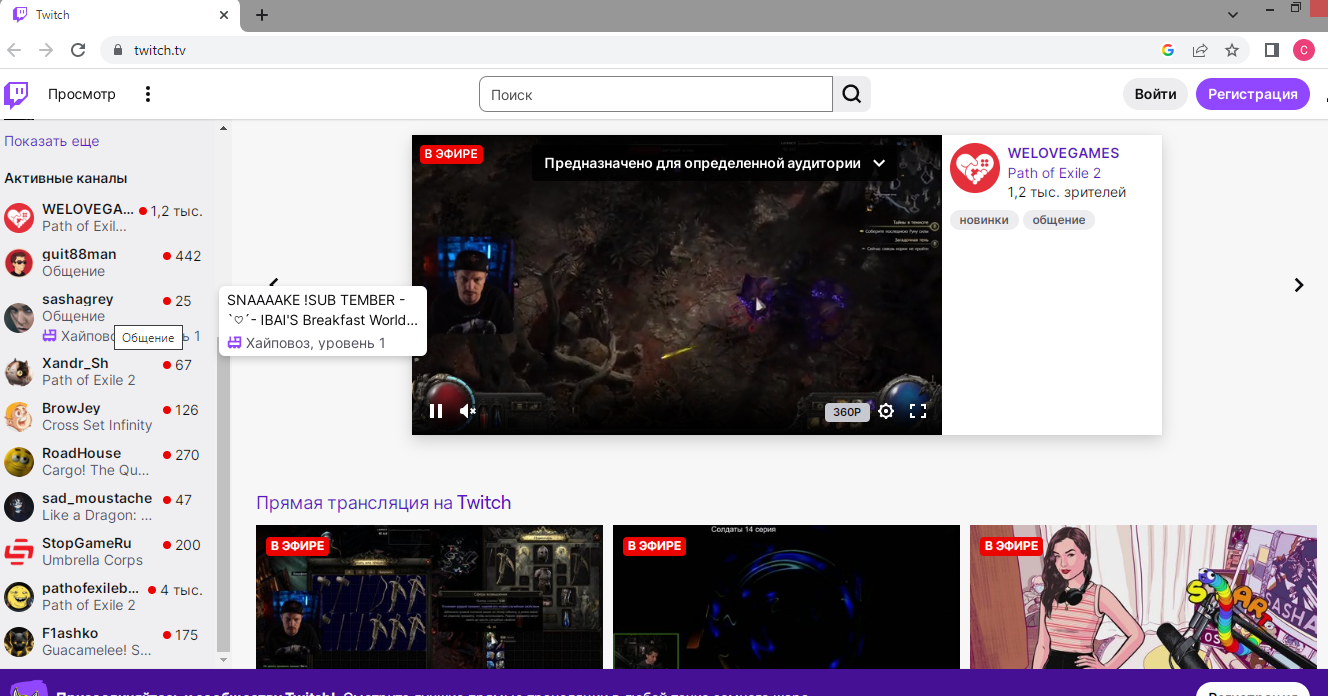Click guit88man channel name
Screen dimensions: 1328x696
(x=79, y=254)
